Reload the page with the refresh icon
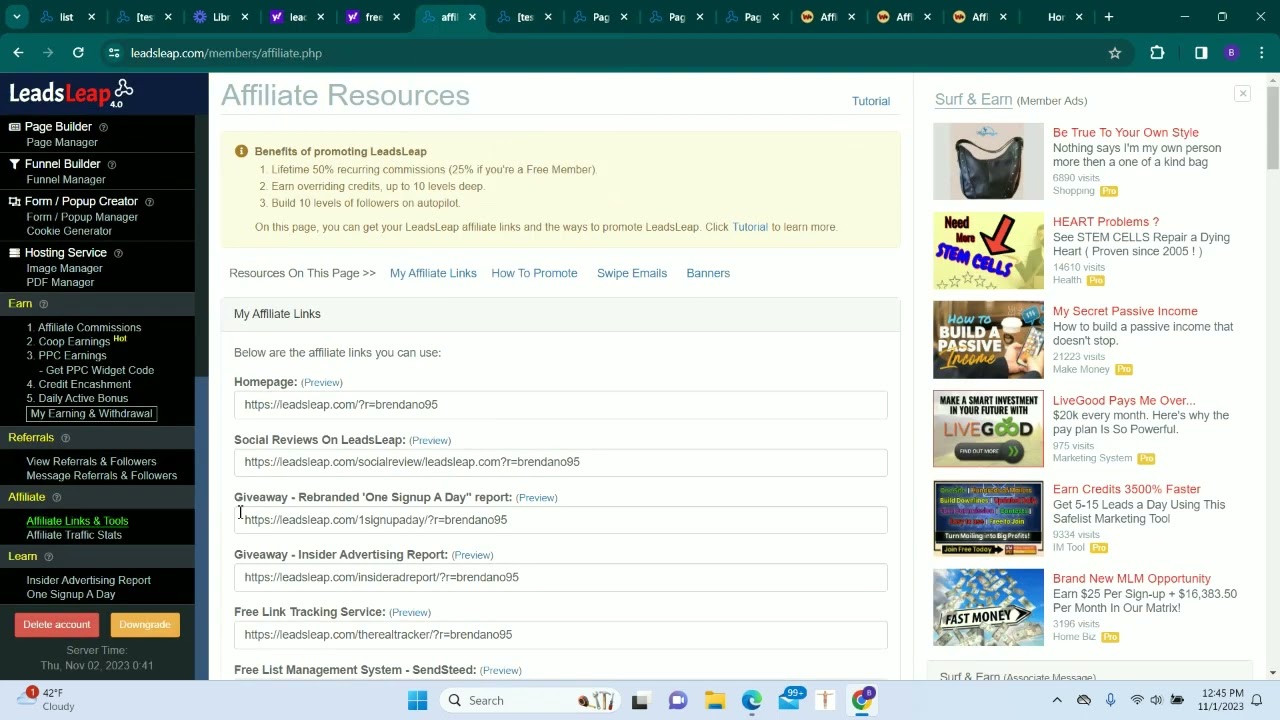1280x720 pixels. pyautogui.click(x=78, y=53)
